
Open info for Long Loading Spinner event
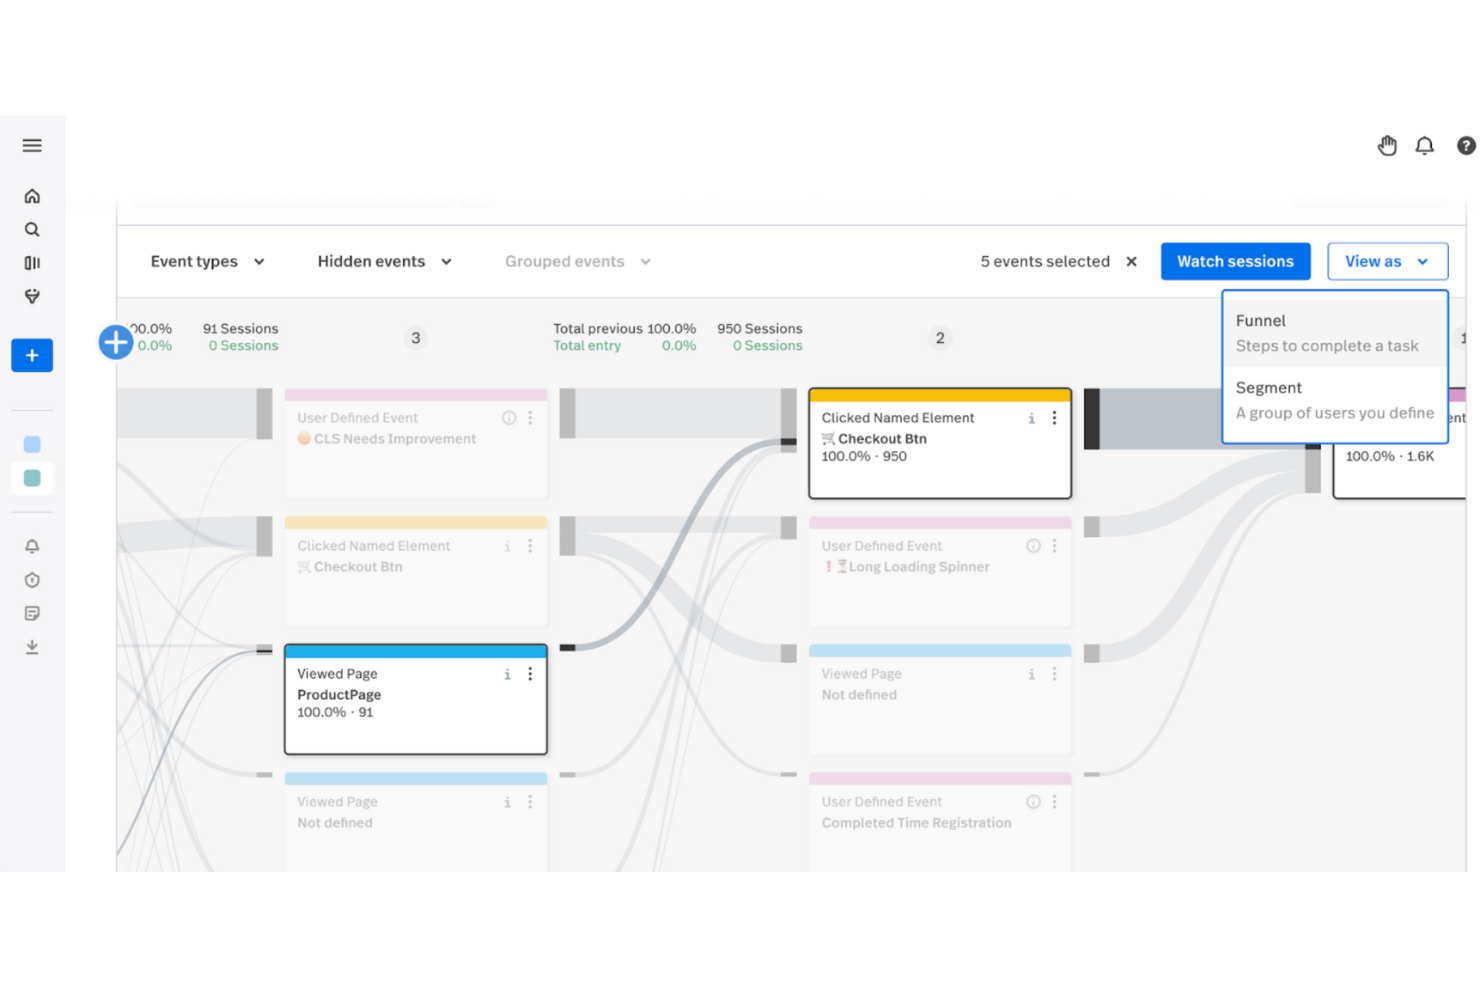(x=1033, y=546)
